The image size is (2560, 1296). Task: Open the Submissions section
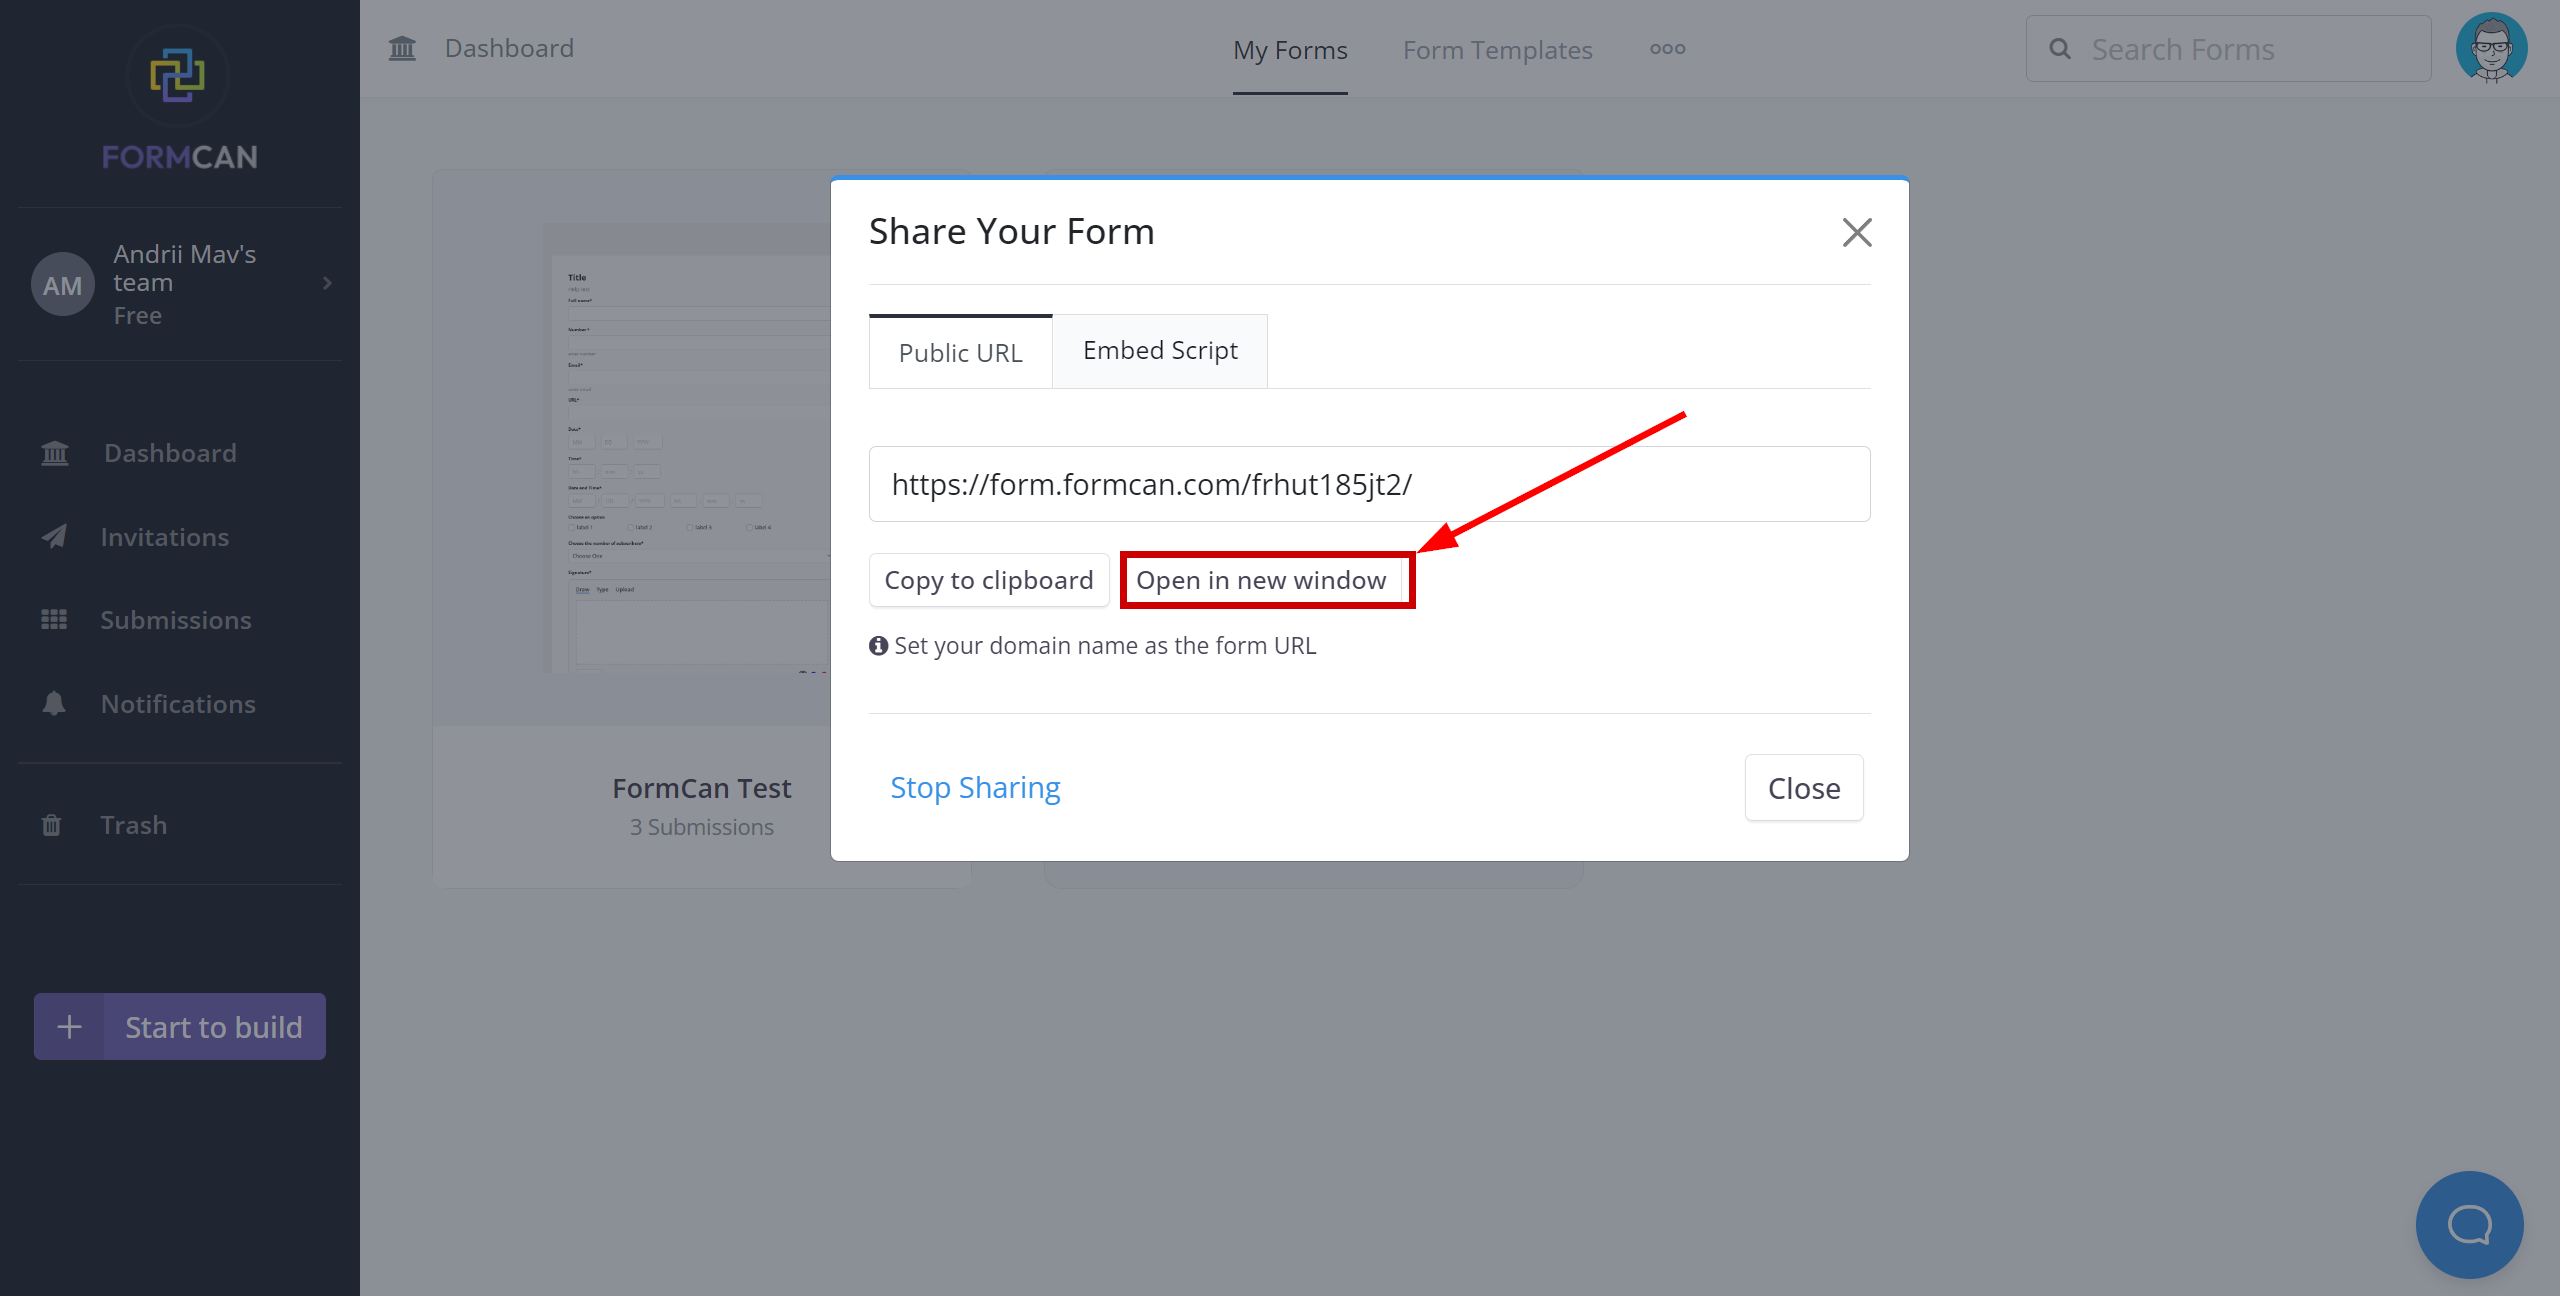pos(175,618)
